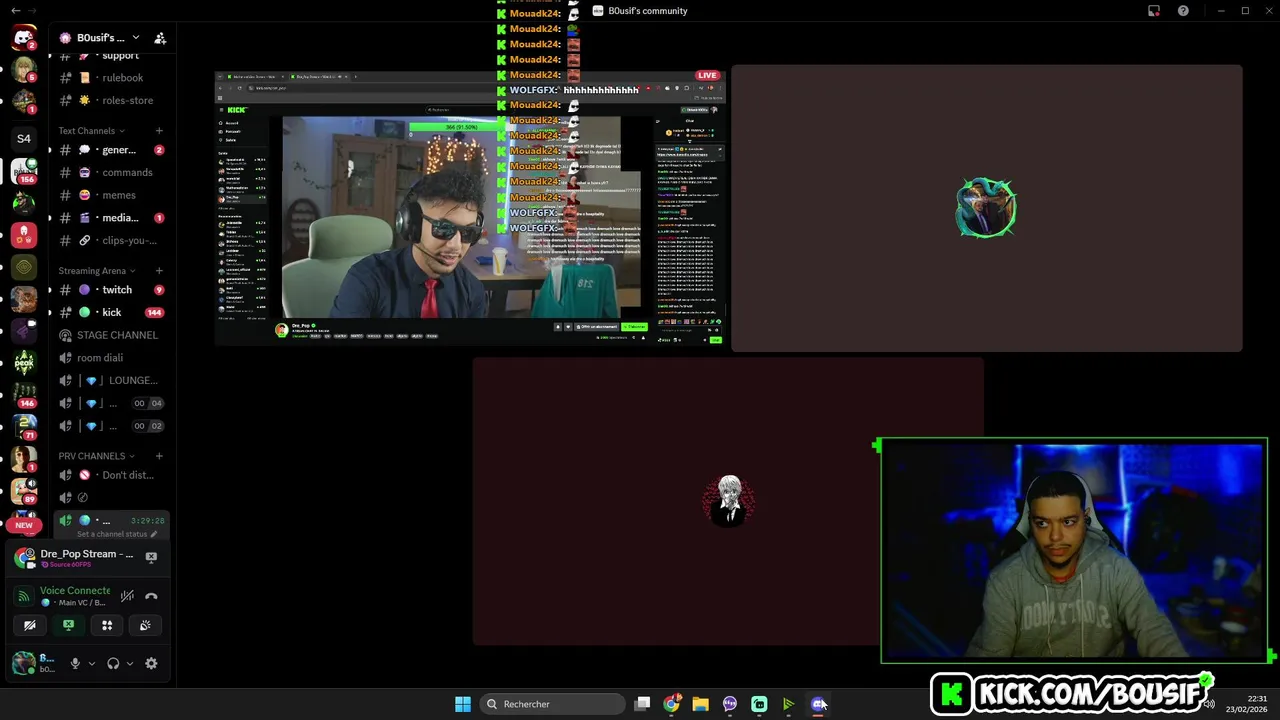Open the commands channel
1280x720 pixels.
111,172
